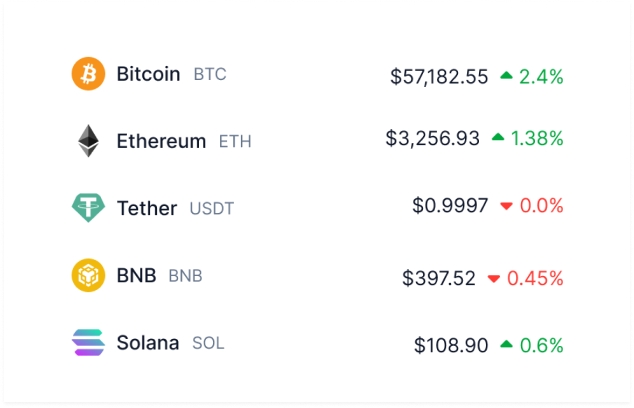Click the orange Bitcoin logo icon
Screen dimensions: 634x408
pyautogui.click(x=88, y=74)
